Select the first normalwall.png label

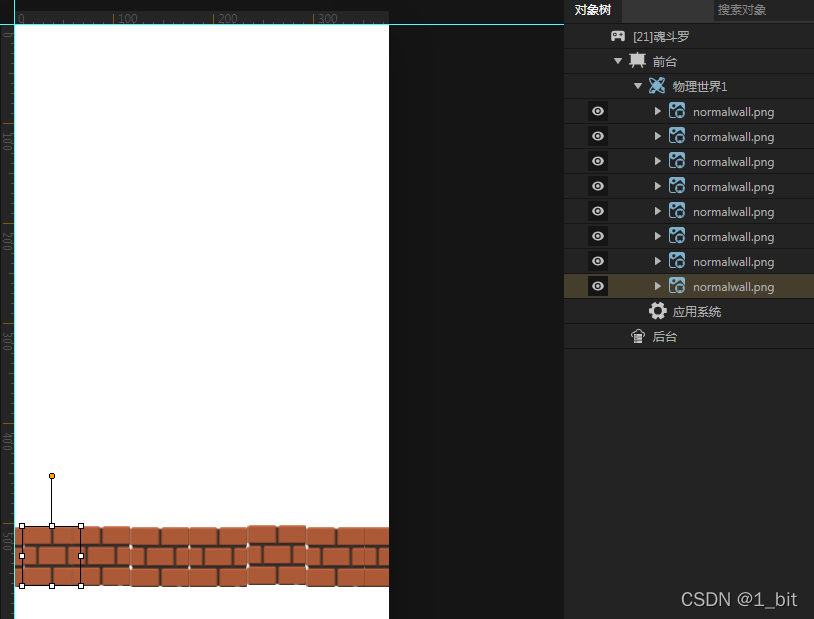click(734, 112)
